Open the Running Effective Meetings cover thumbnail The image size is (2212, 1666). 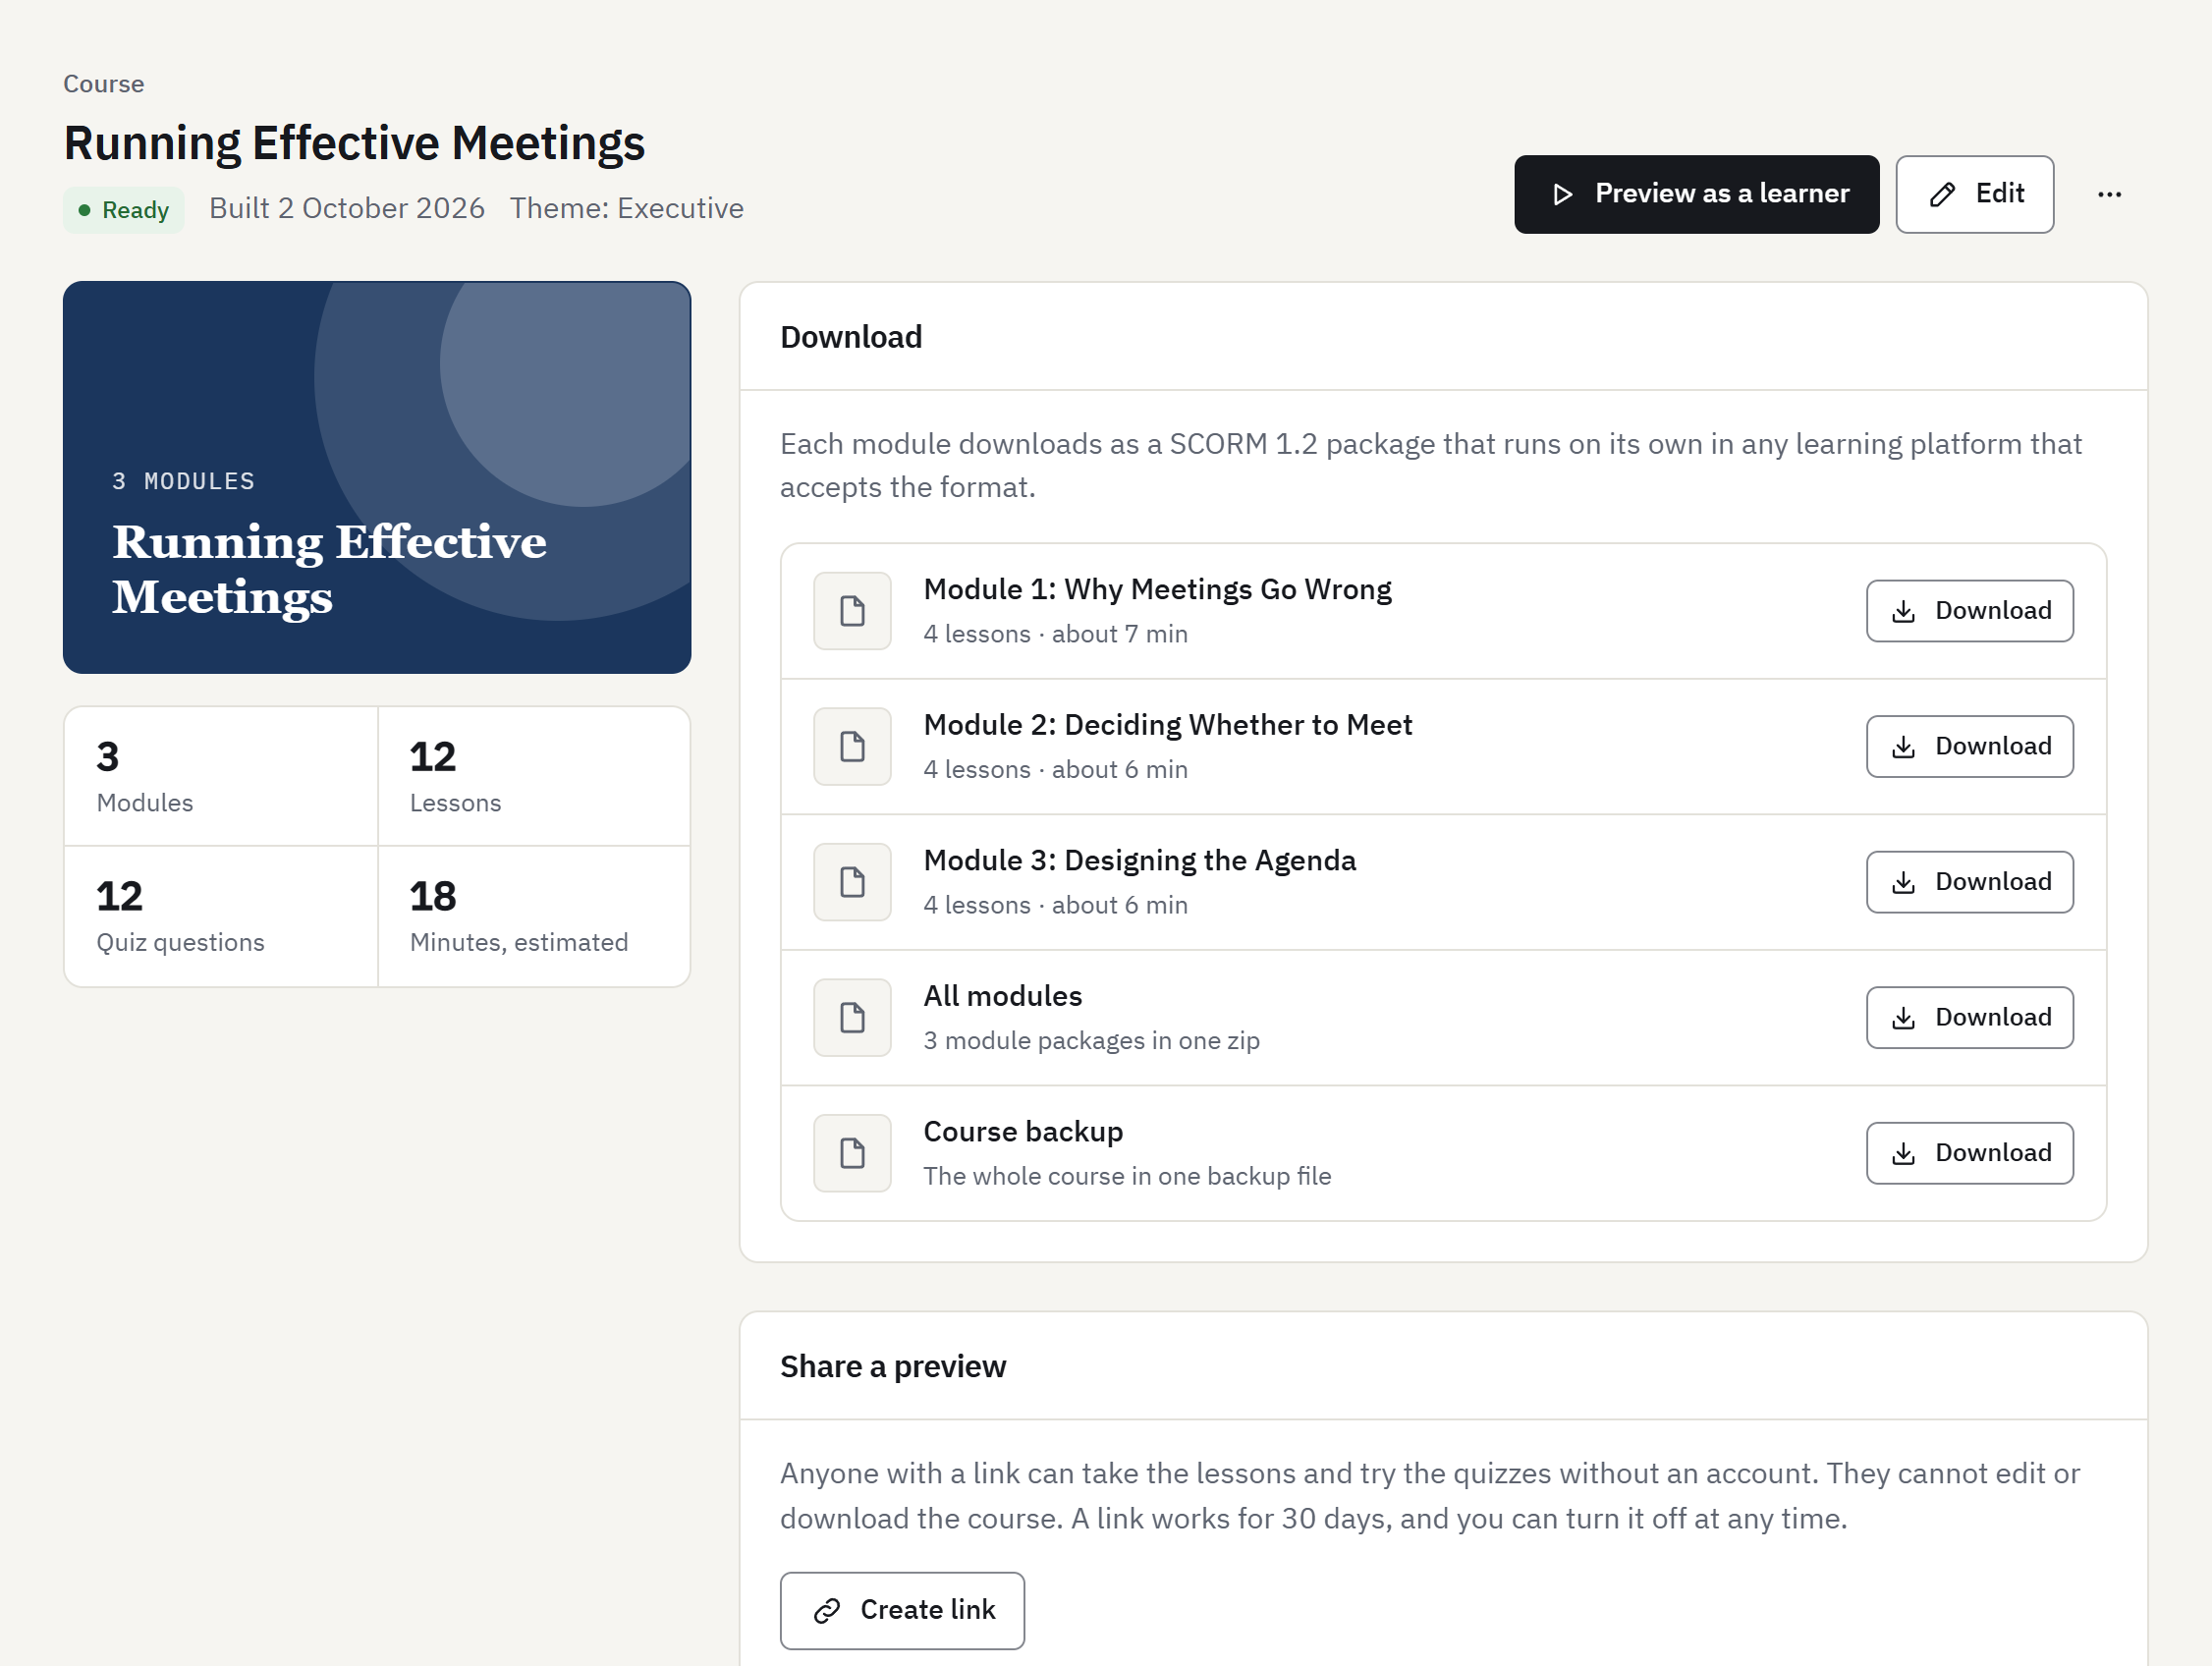(377, 477)
